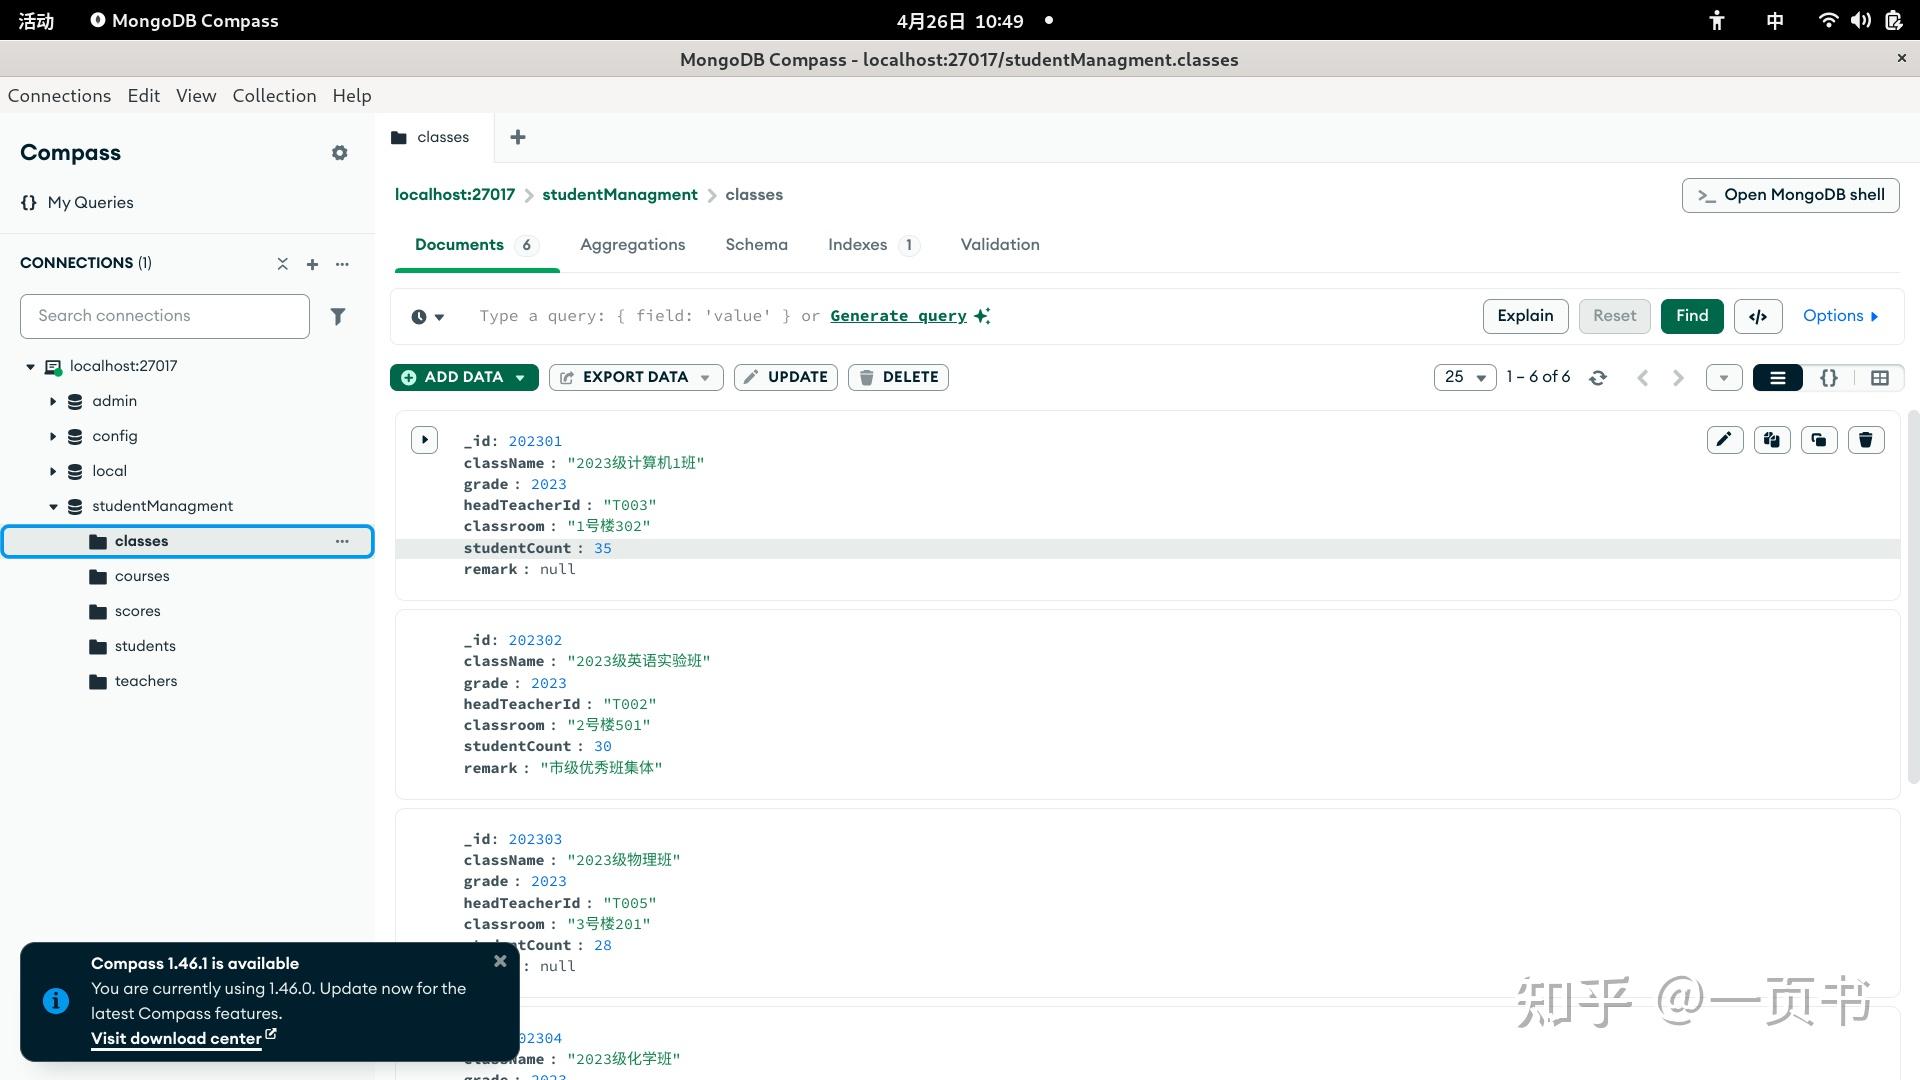Image resolution: width=1920 pixels, height=1080 pixels.
Task: Click the Generate query link
Action: pos(898,316)
